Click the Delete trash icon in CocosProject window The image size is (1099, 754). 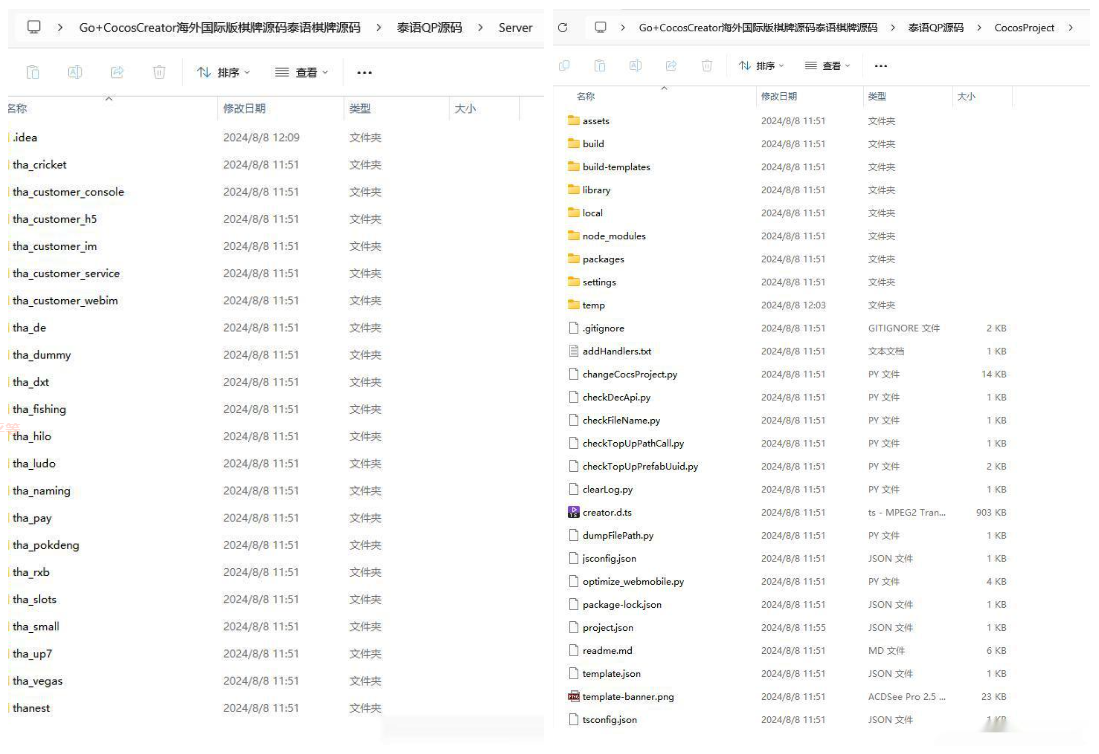[x=707, y=66]
